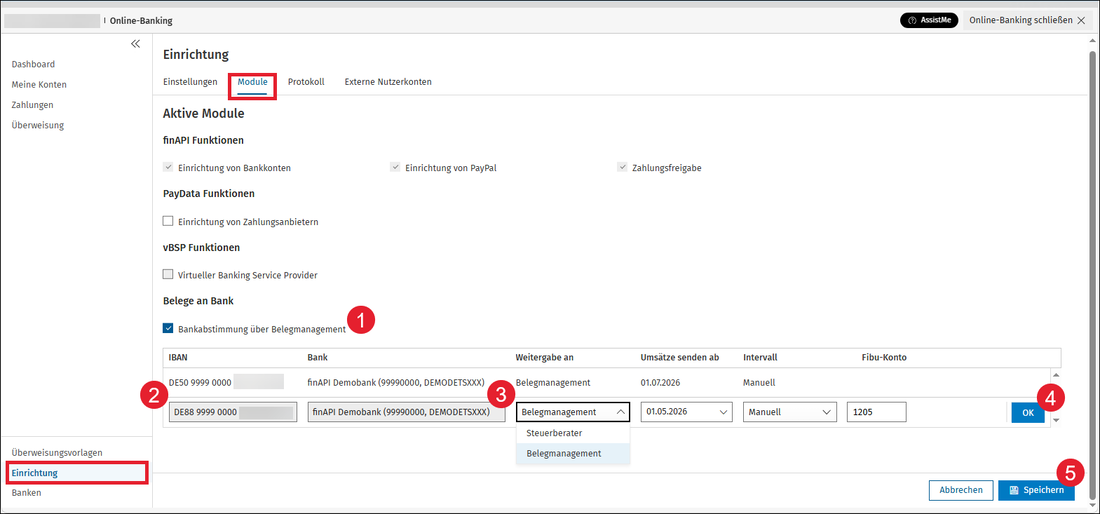The image size is (1100, 514).
Task: Click the Abbrechen button
Action: point(960,490)
